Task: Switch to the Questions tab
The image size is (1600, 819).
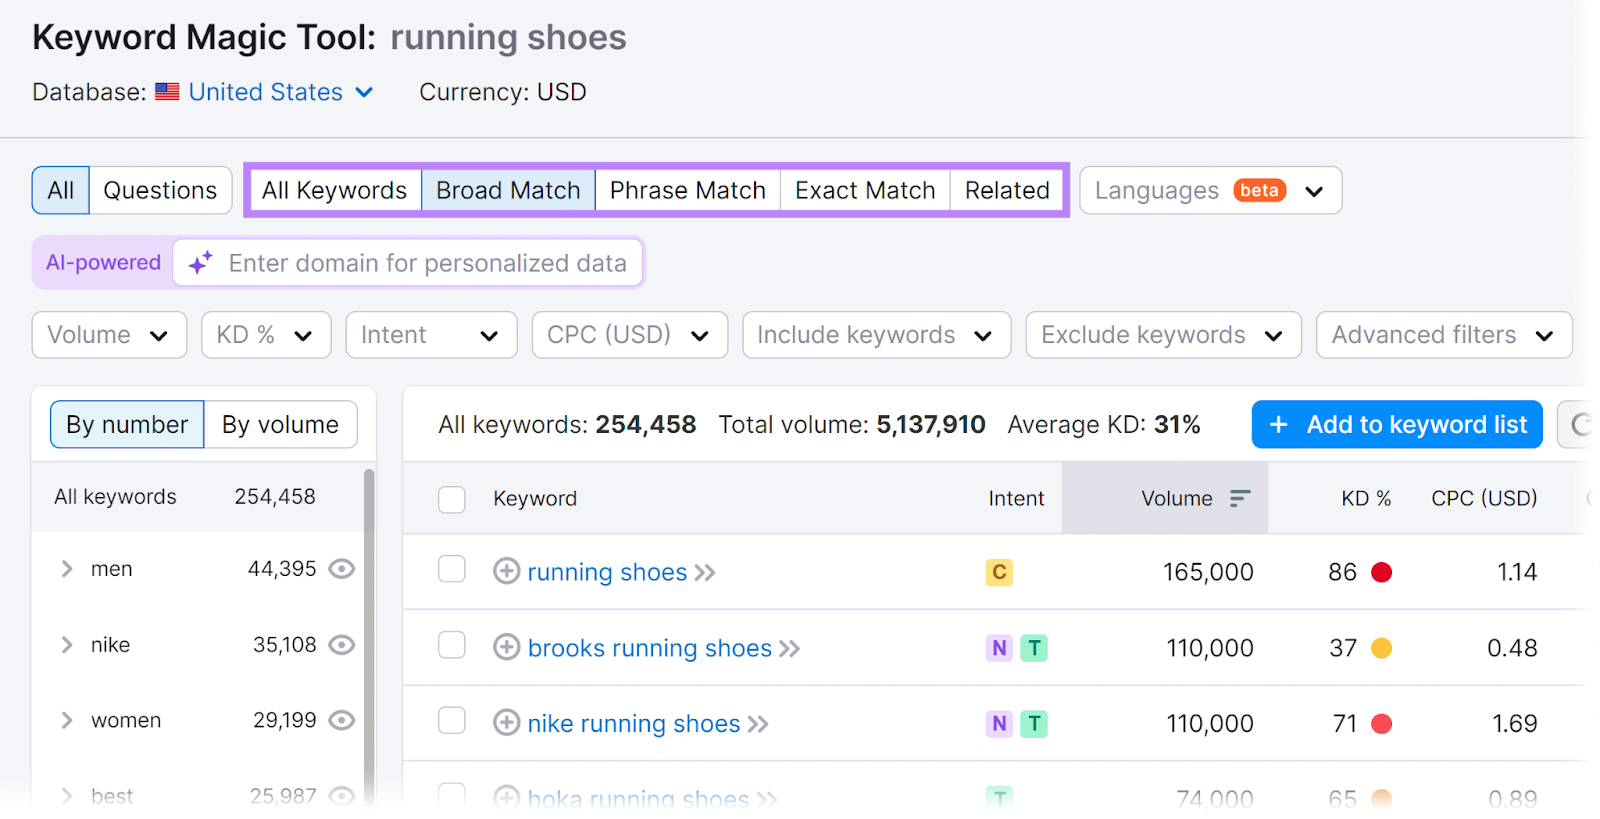Action: click(x=160, y=190)
